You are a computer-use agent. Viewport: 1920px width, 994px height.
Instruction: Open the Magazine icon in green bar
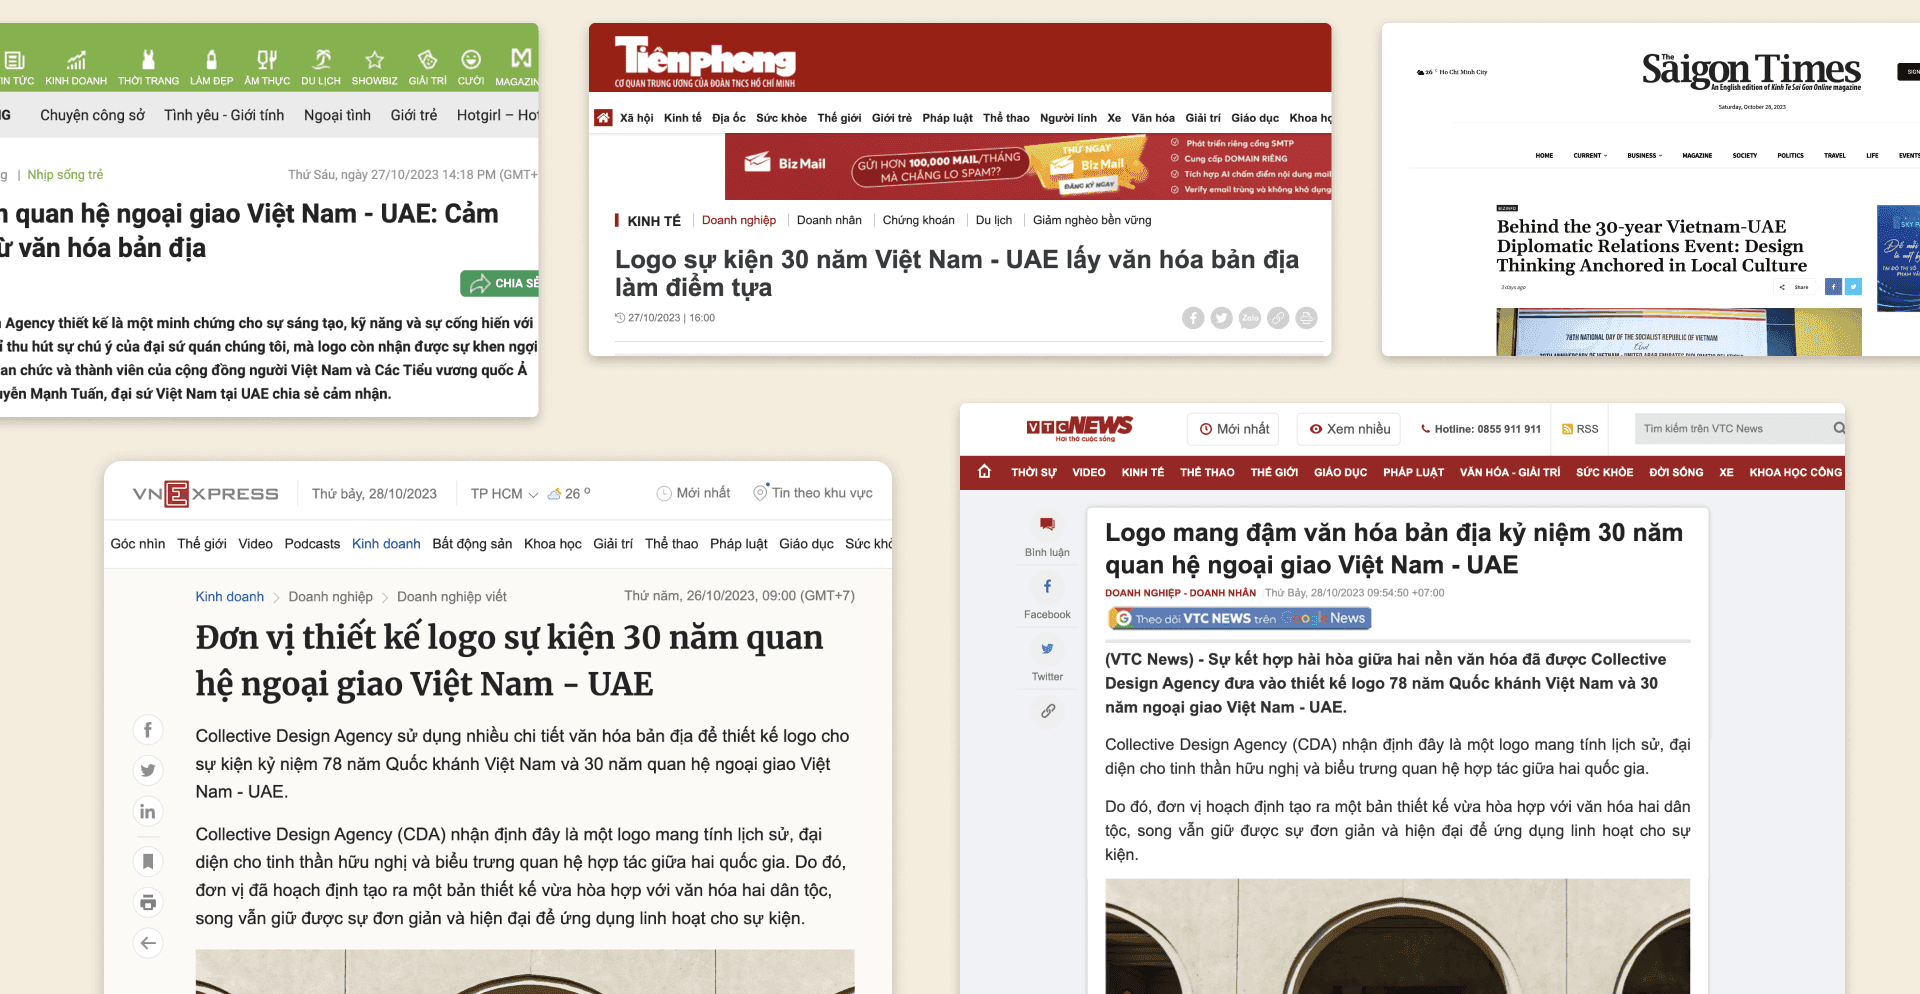pos(521,59)
